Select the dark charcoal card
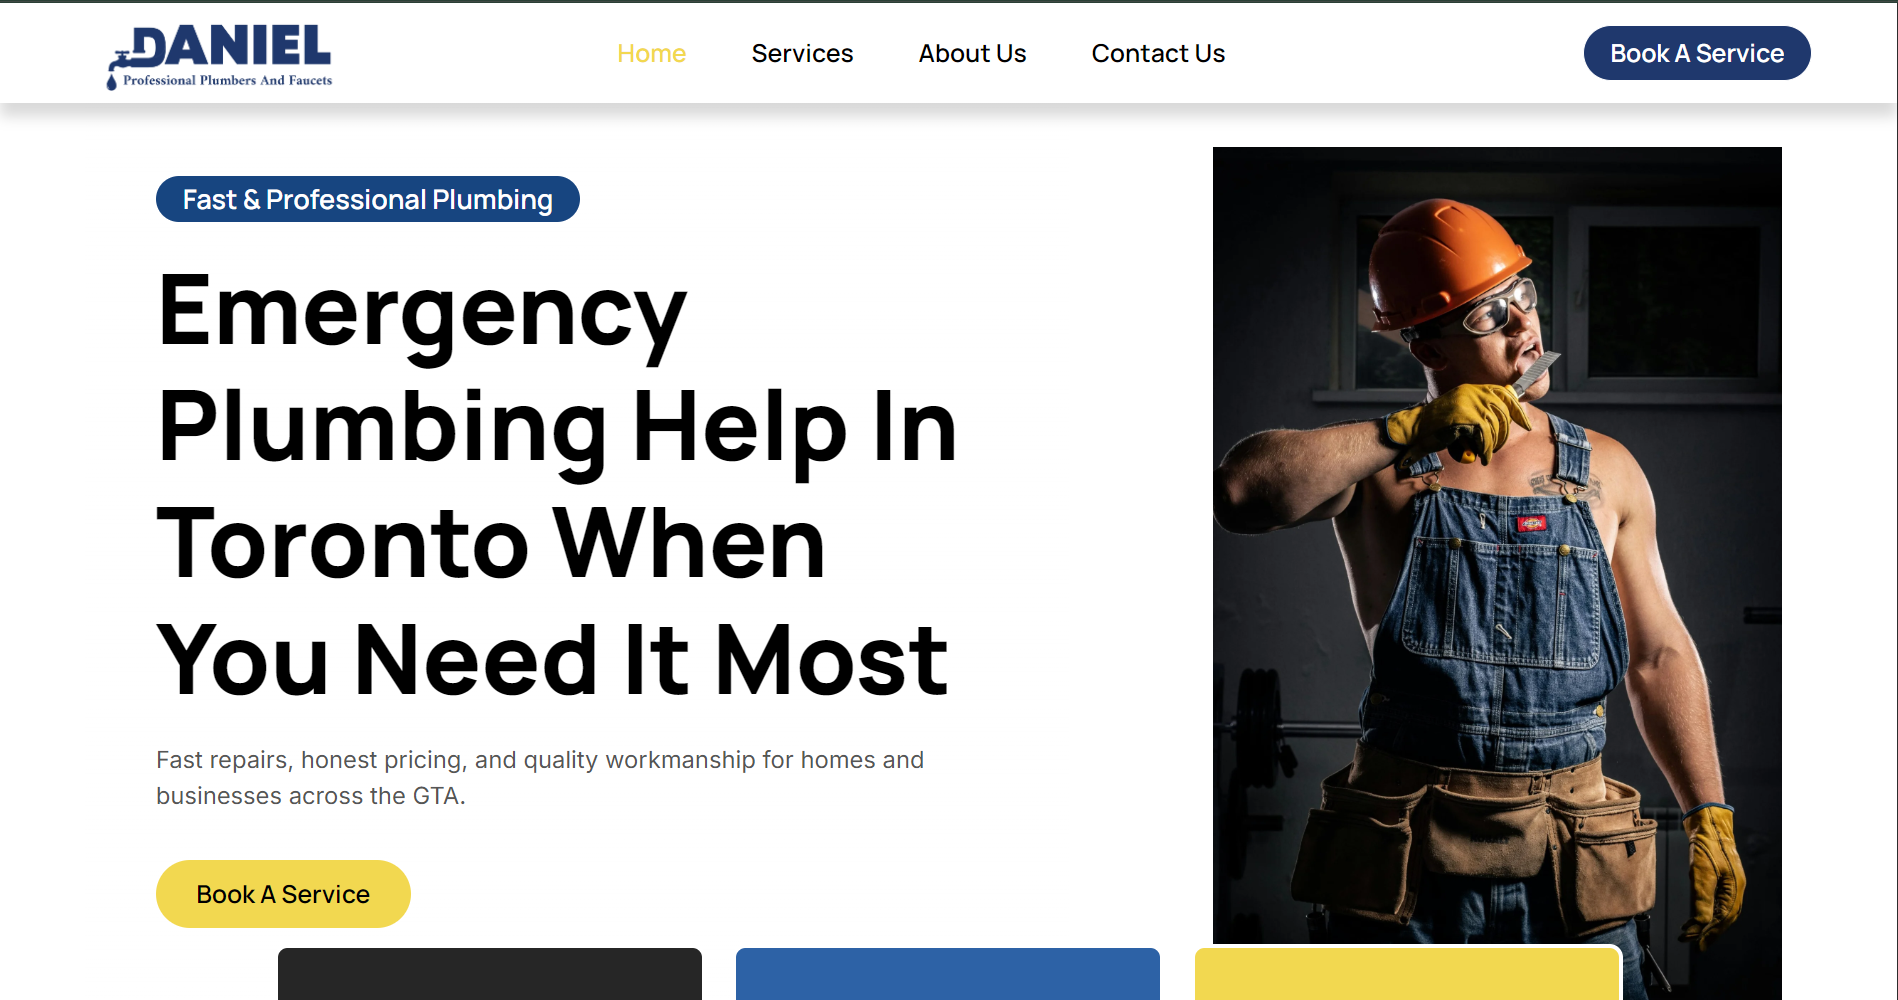Image resolution: width=1898 pixels, height=1000 pixels. point(490,974)
